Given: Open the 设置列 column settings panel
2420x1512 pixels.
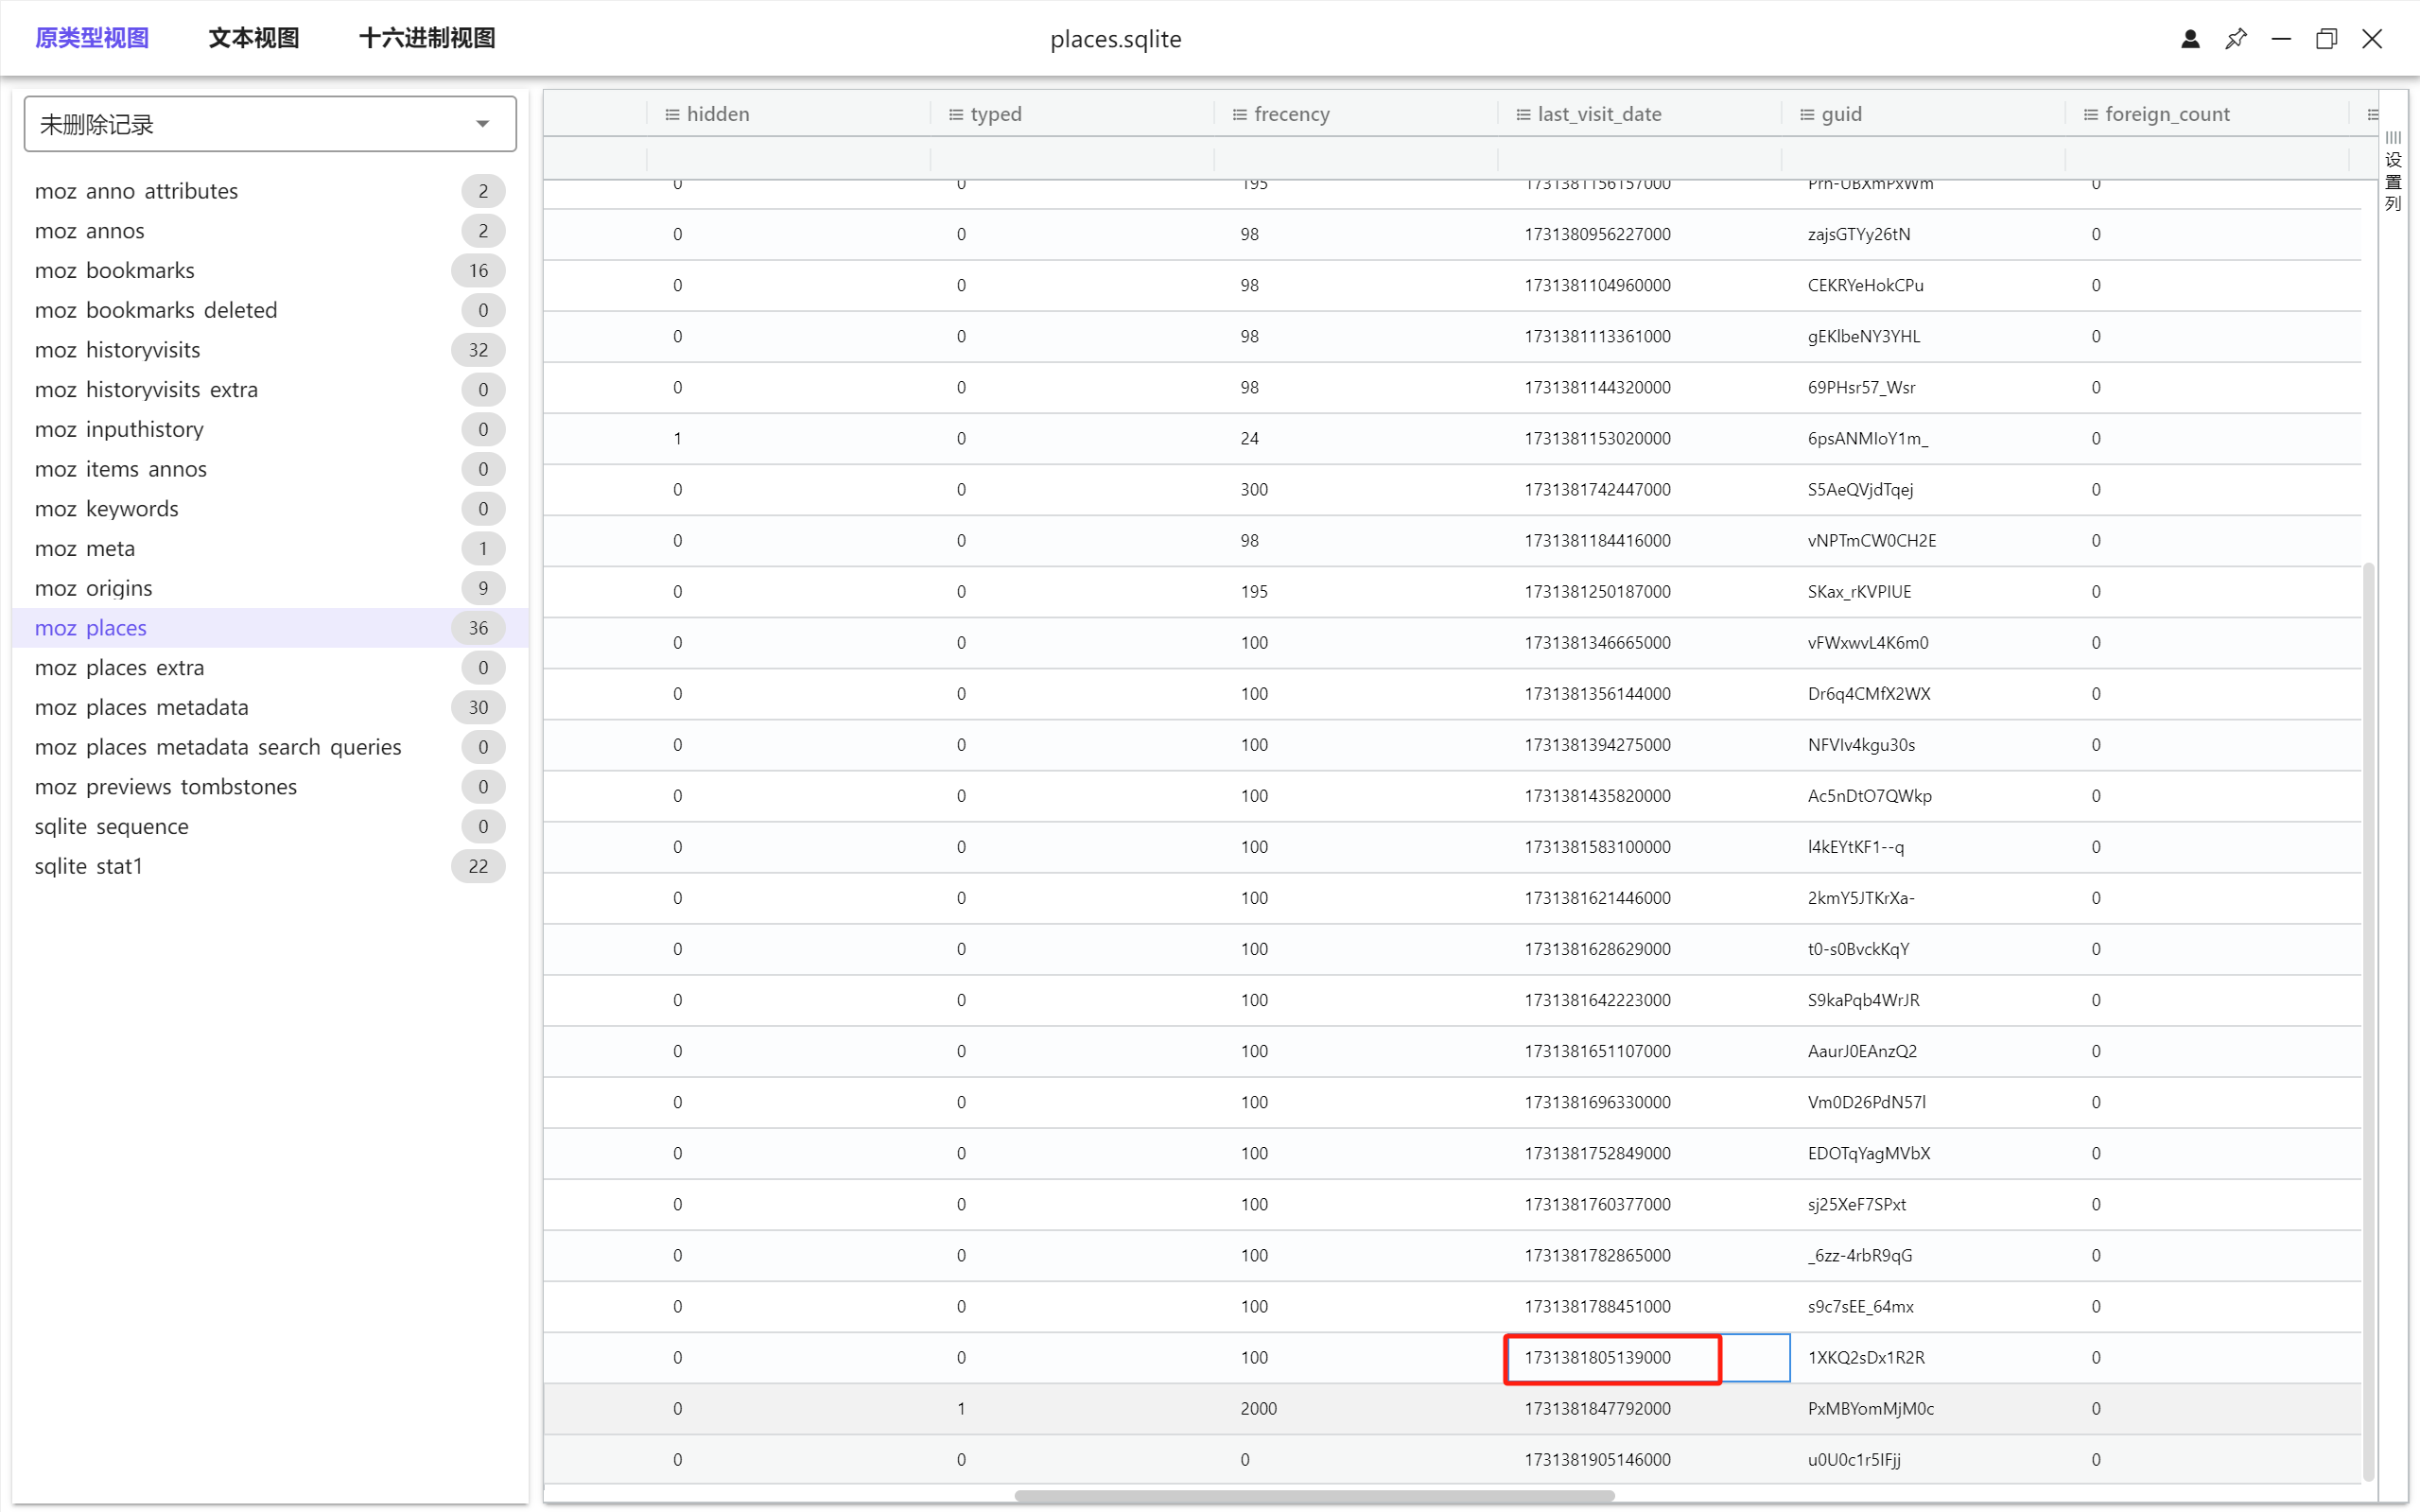Looking at the screenshot, I should (x=2393, y=171).
